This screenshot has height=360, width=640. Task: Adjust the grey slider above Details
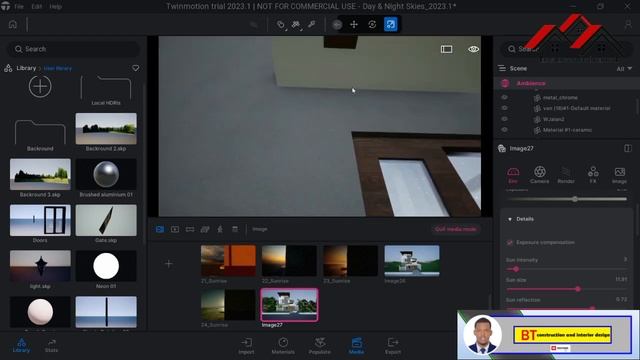click(x=566, y=199)
